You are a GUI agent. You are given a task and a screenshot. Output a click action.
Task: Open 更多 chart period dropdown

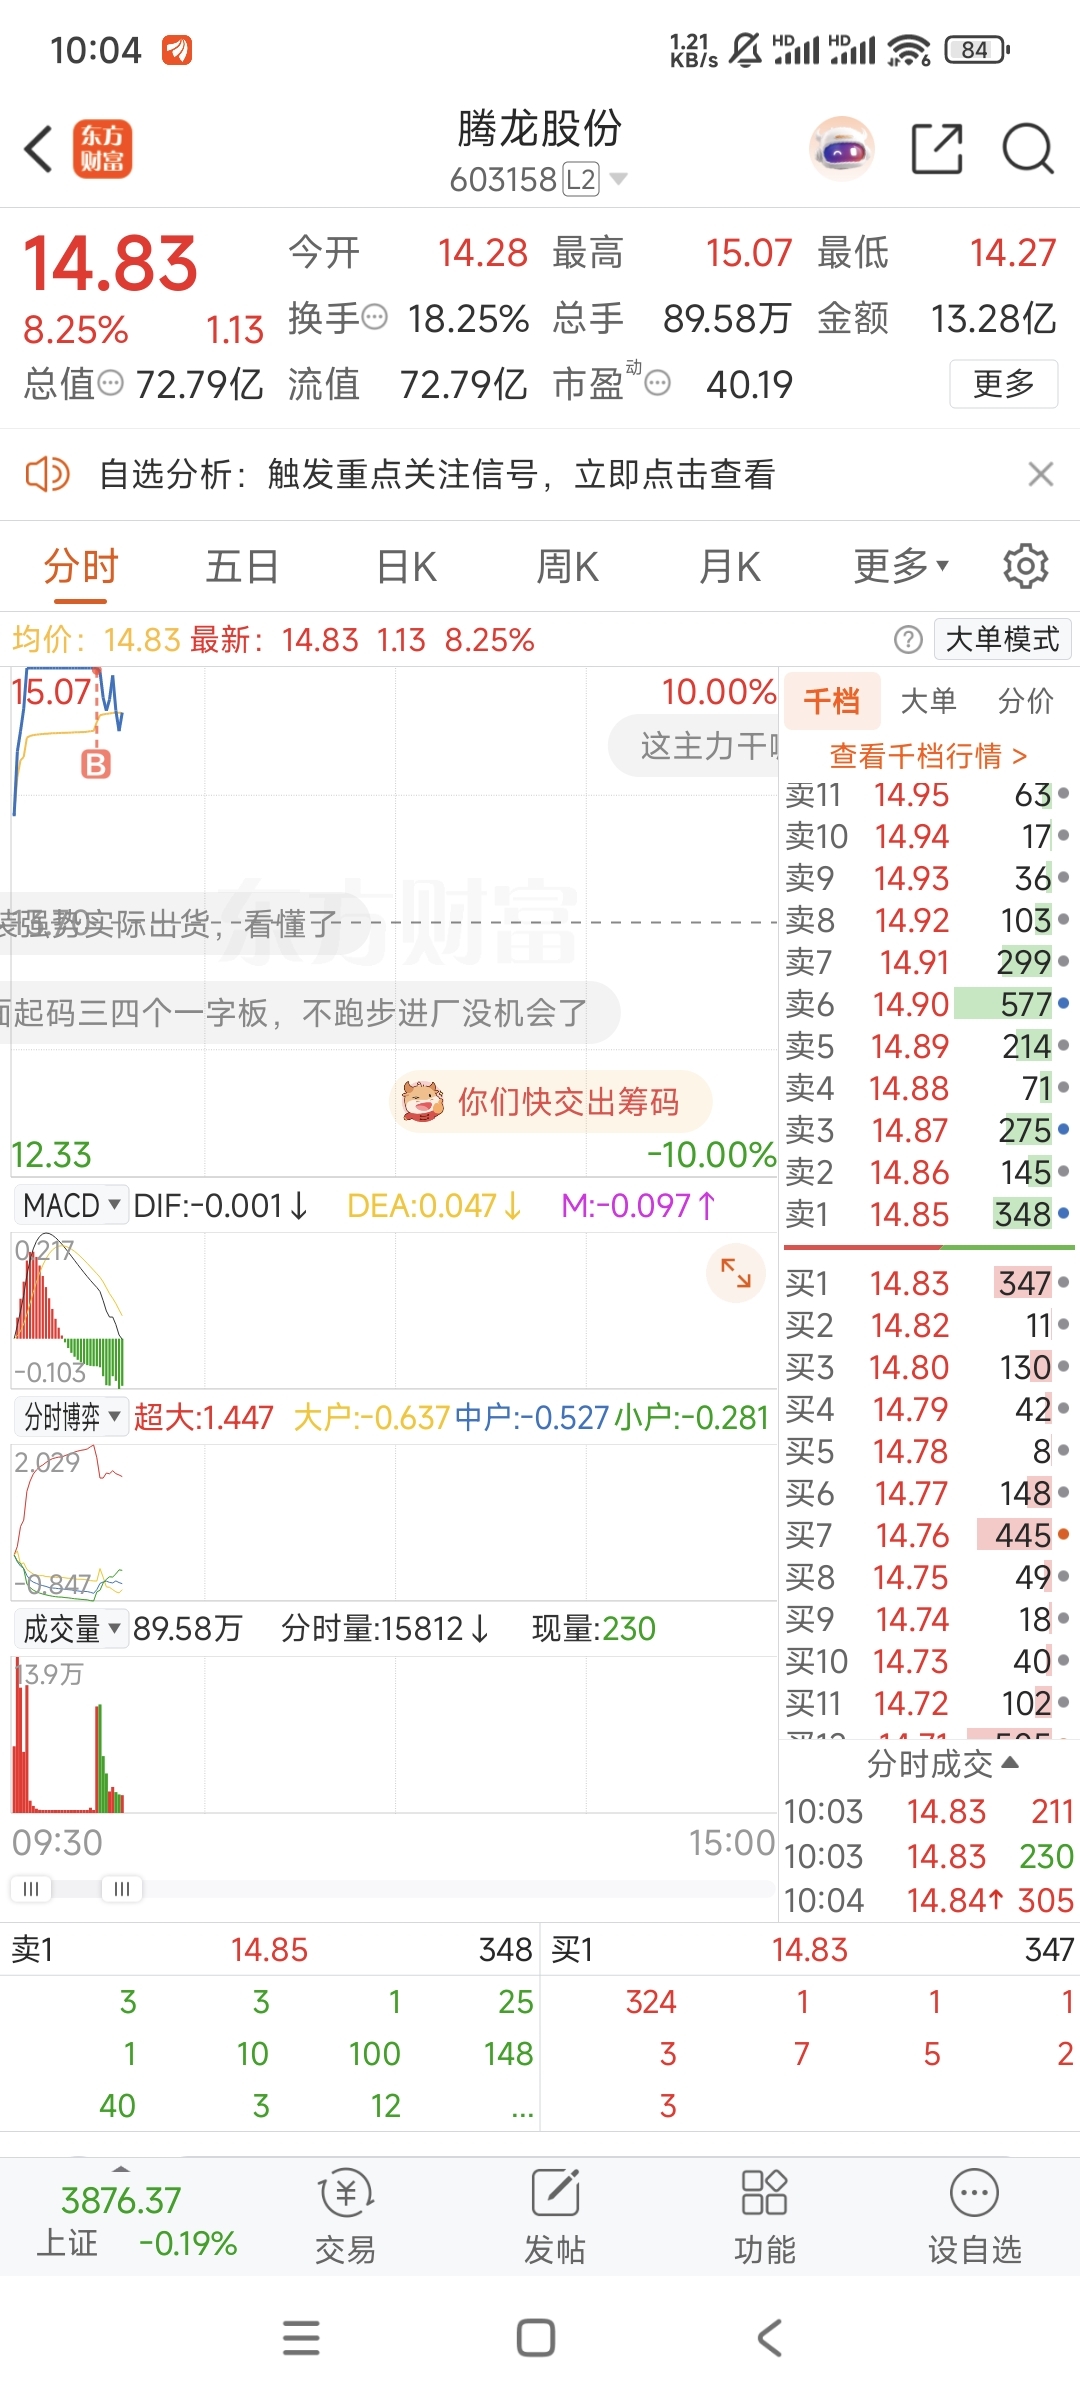[x=901, y=566]
